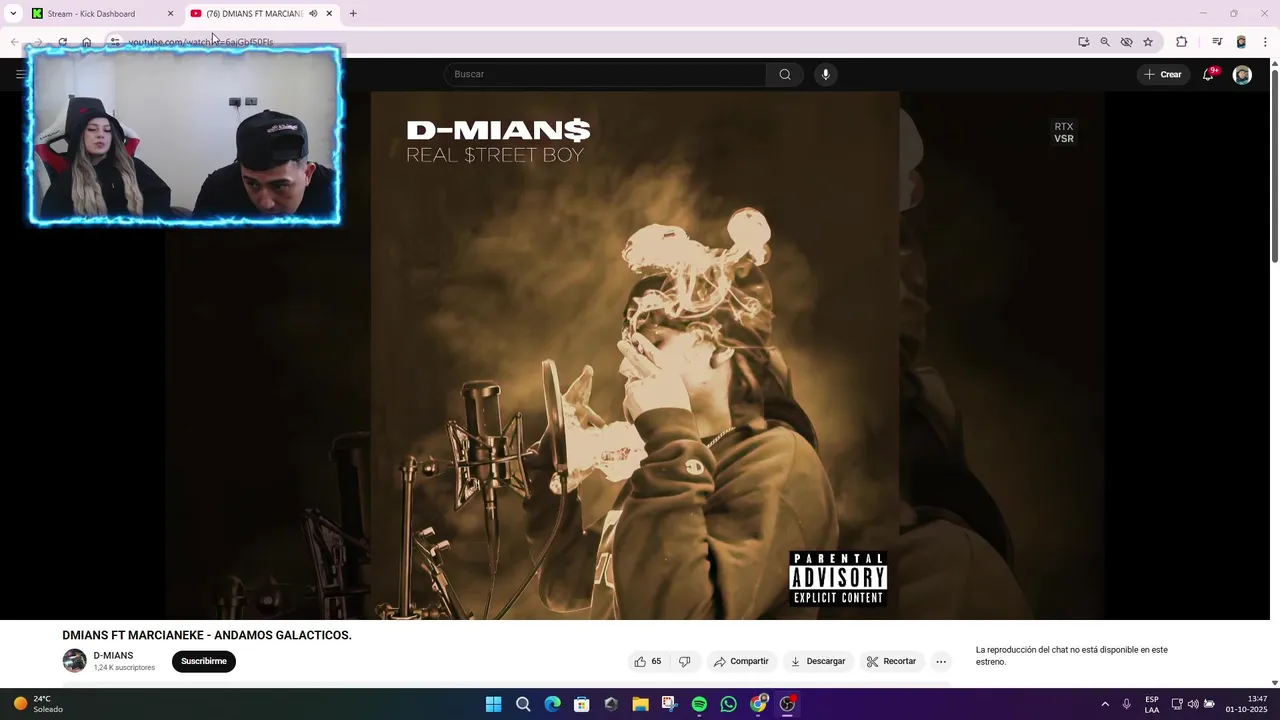Change ESP LAA keyboard language
1280x720 pixels.
[x=1152, y=704]
